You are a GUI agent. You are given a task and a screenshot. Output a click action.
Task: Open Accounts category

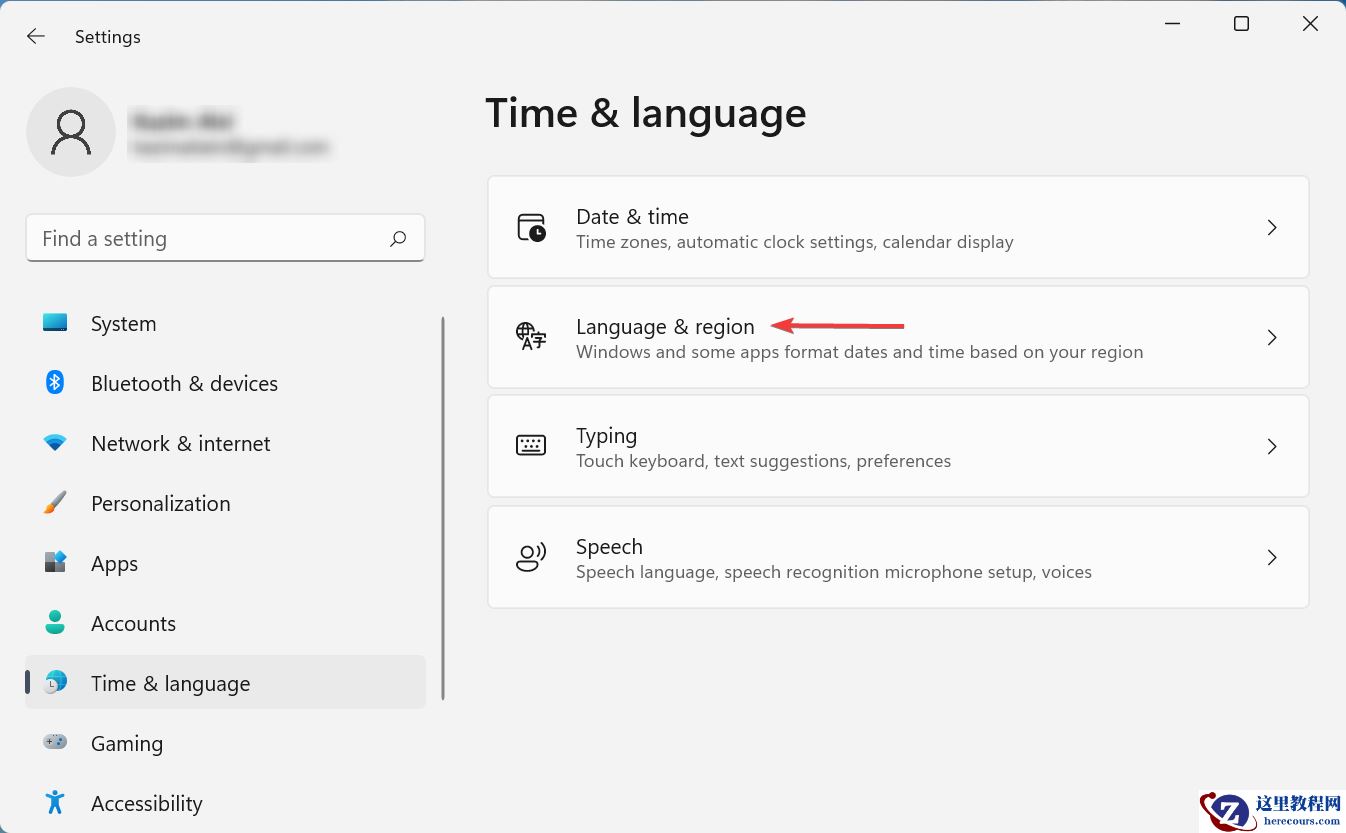coord(225,623)
